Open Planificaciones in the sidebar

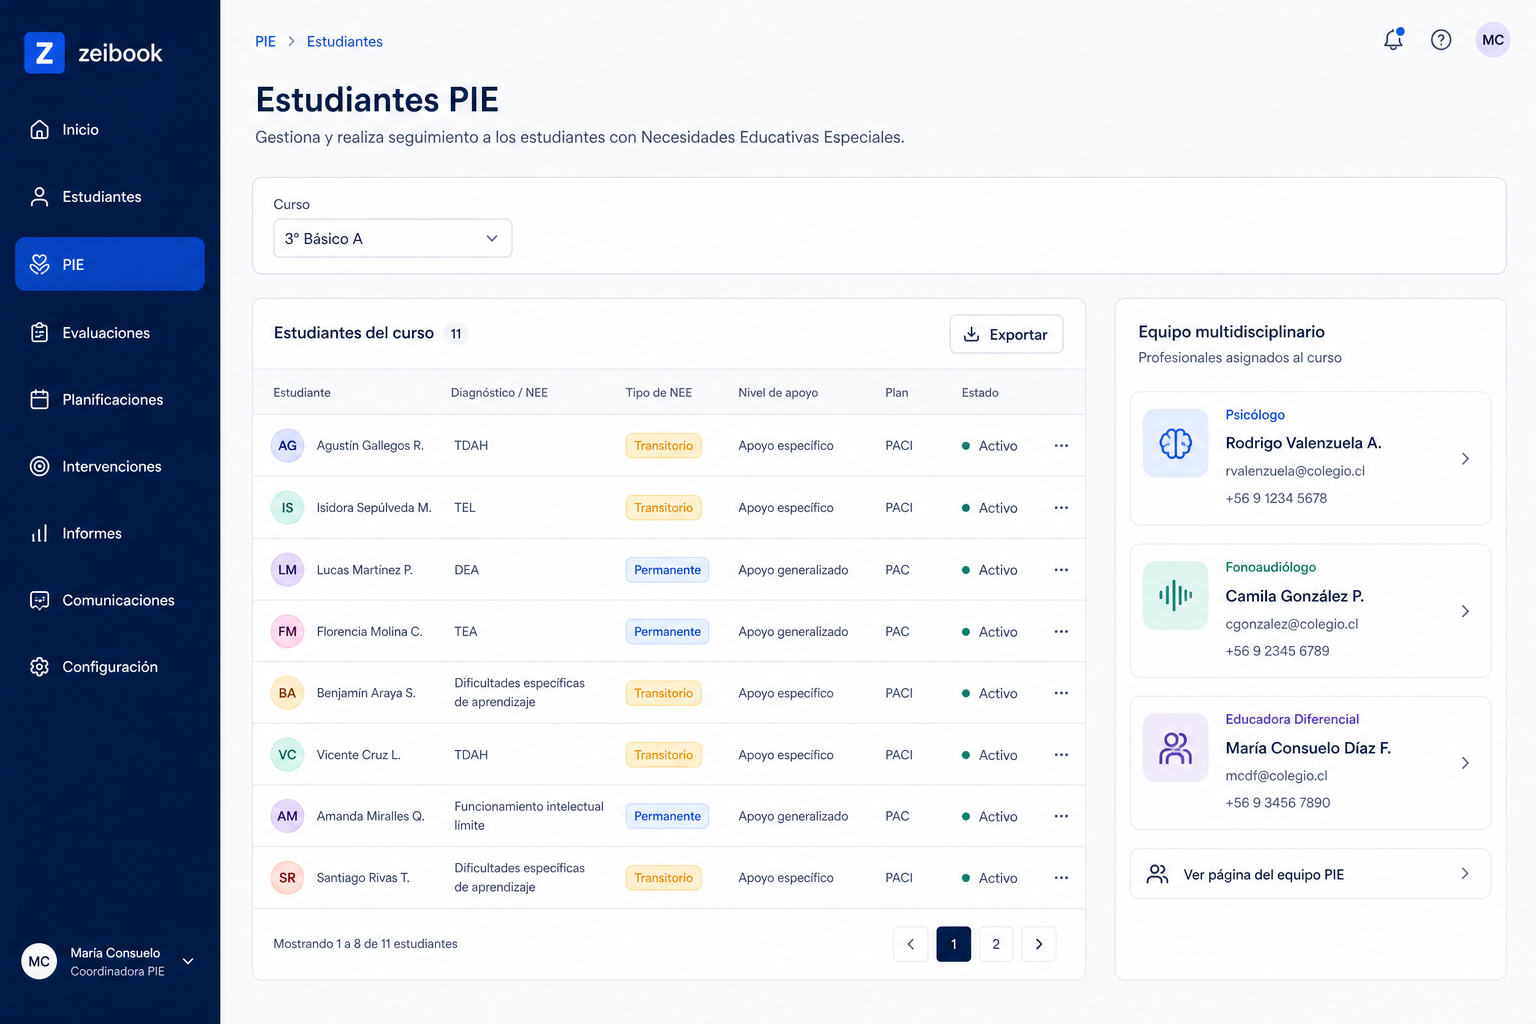(110, 400)
